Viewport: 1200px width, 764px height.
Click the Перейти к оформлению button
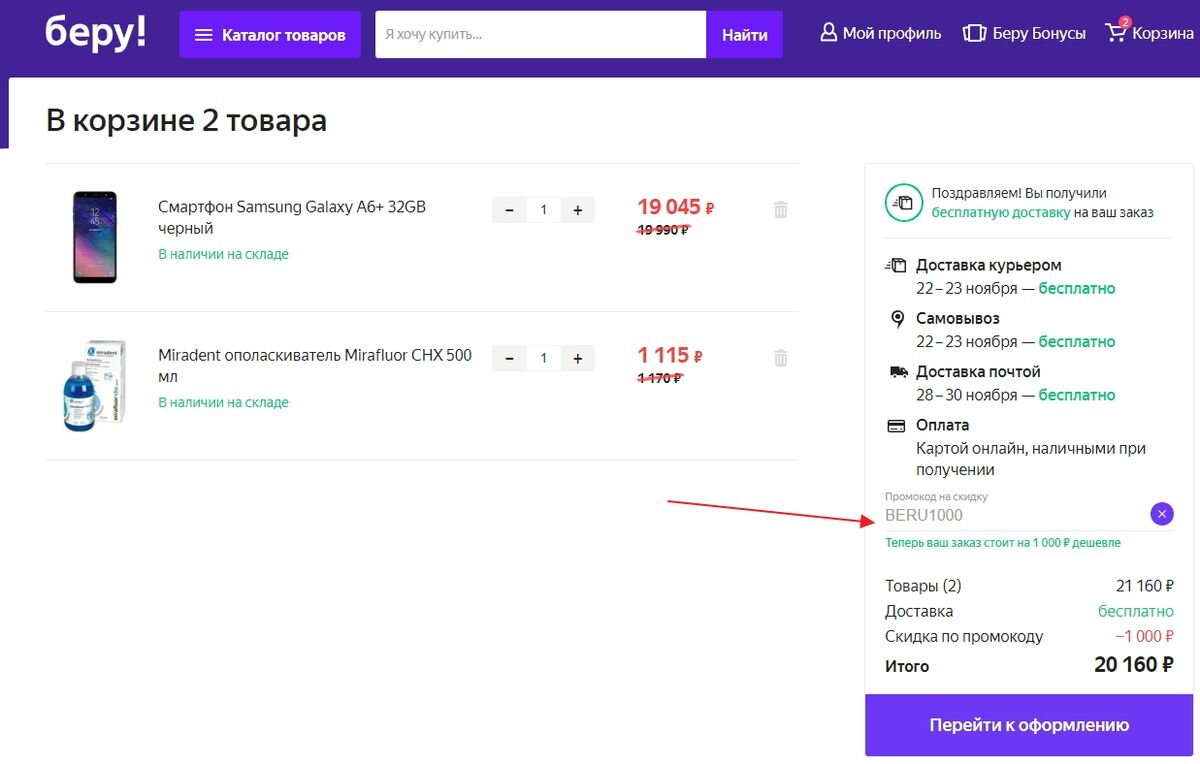coord(1029,725)
